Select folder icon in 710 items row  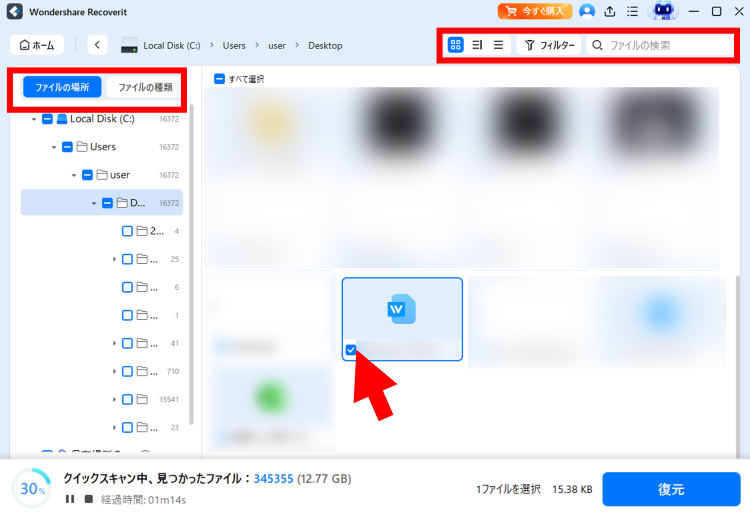(x=142, y=372)
